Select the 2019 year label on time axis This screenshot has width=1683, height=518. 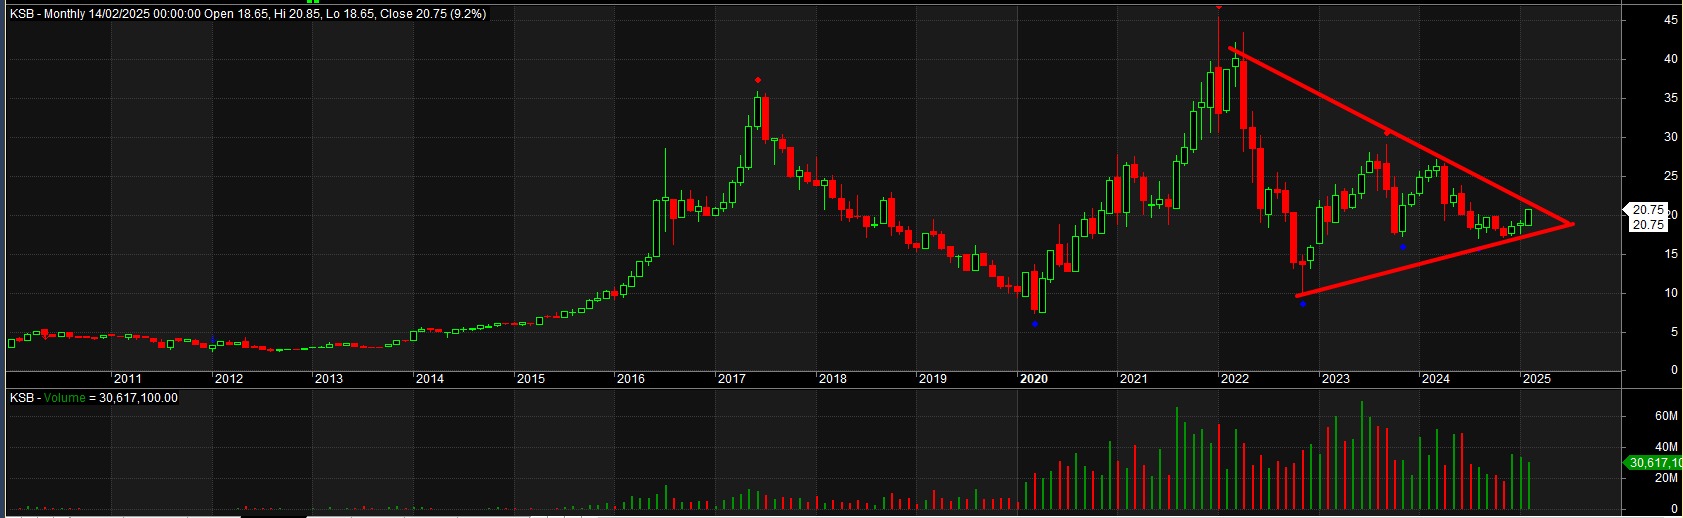tap(932, 379)
